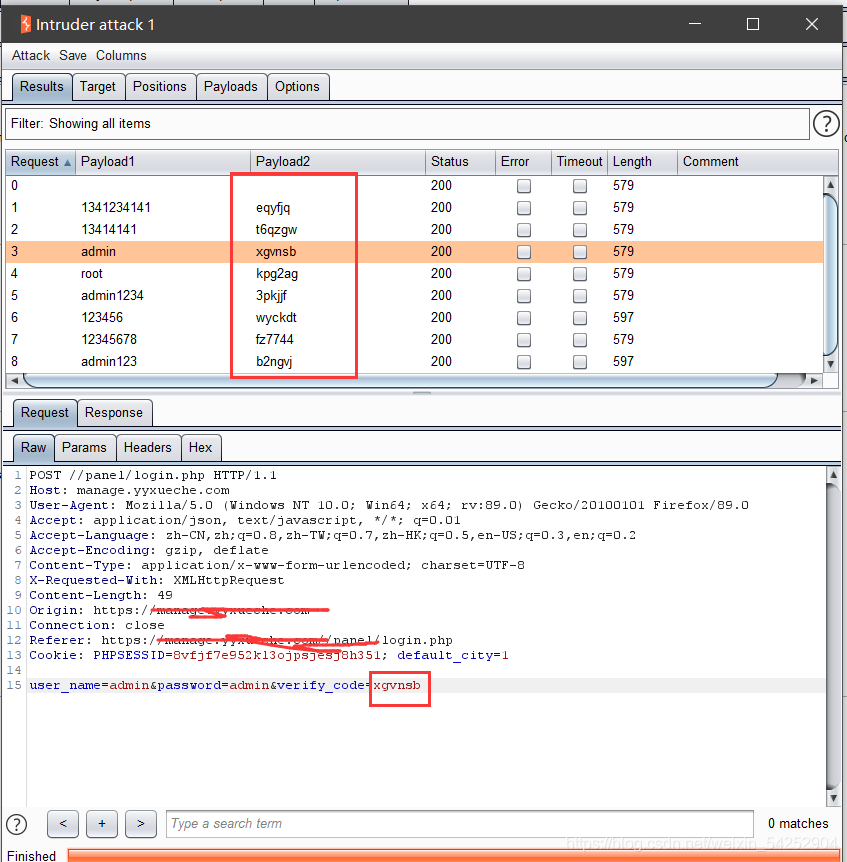Minimize the Intruder attack window
This screenshot has height=862, width=847.
pyautogui.click(x=695, y=24)
